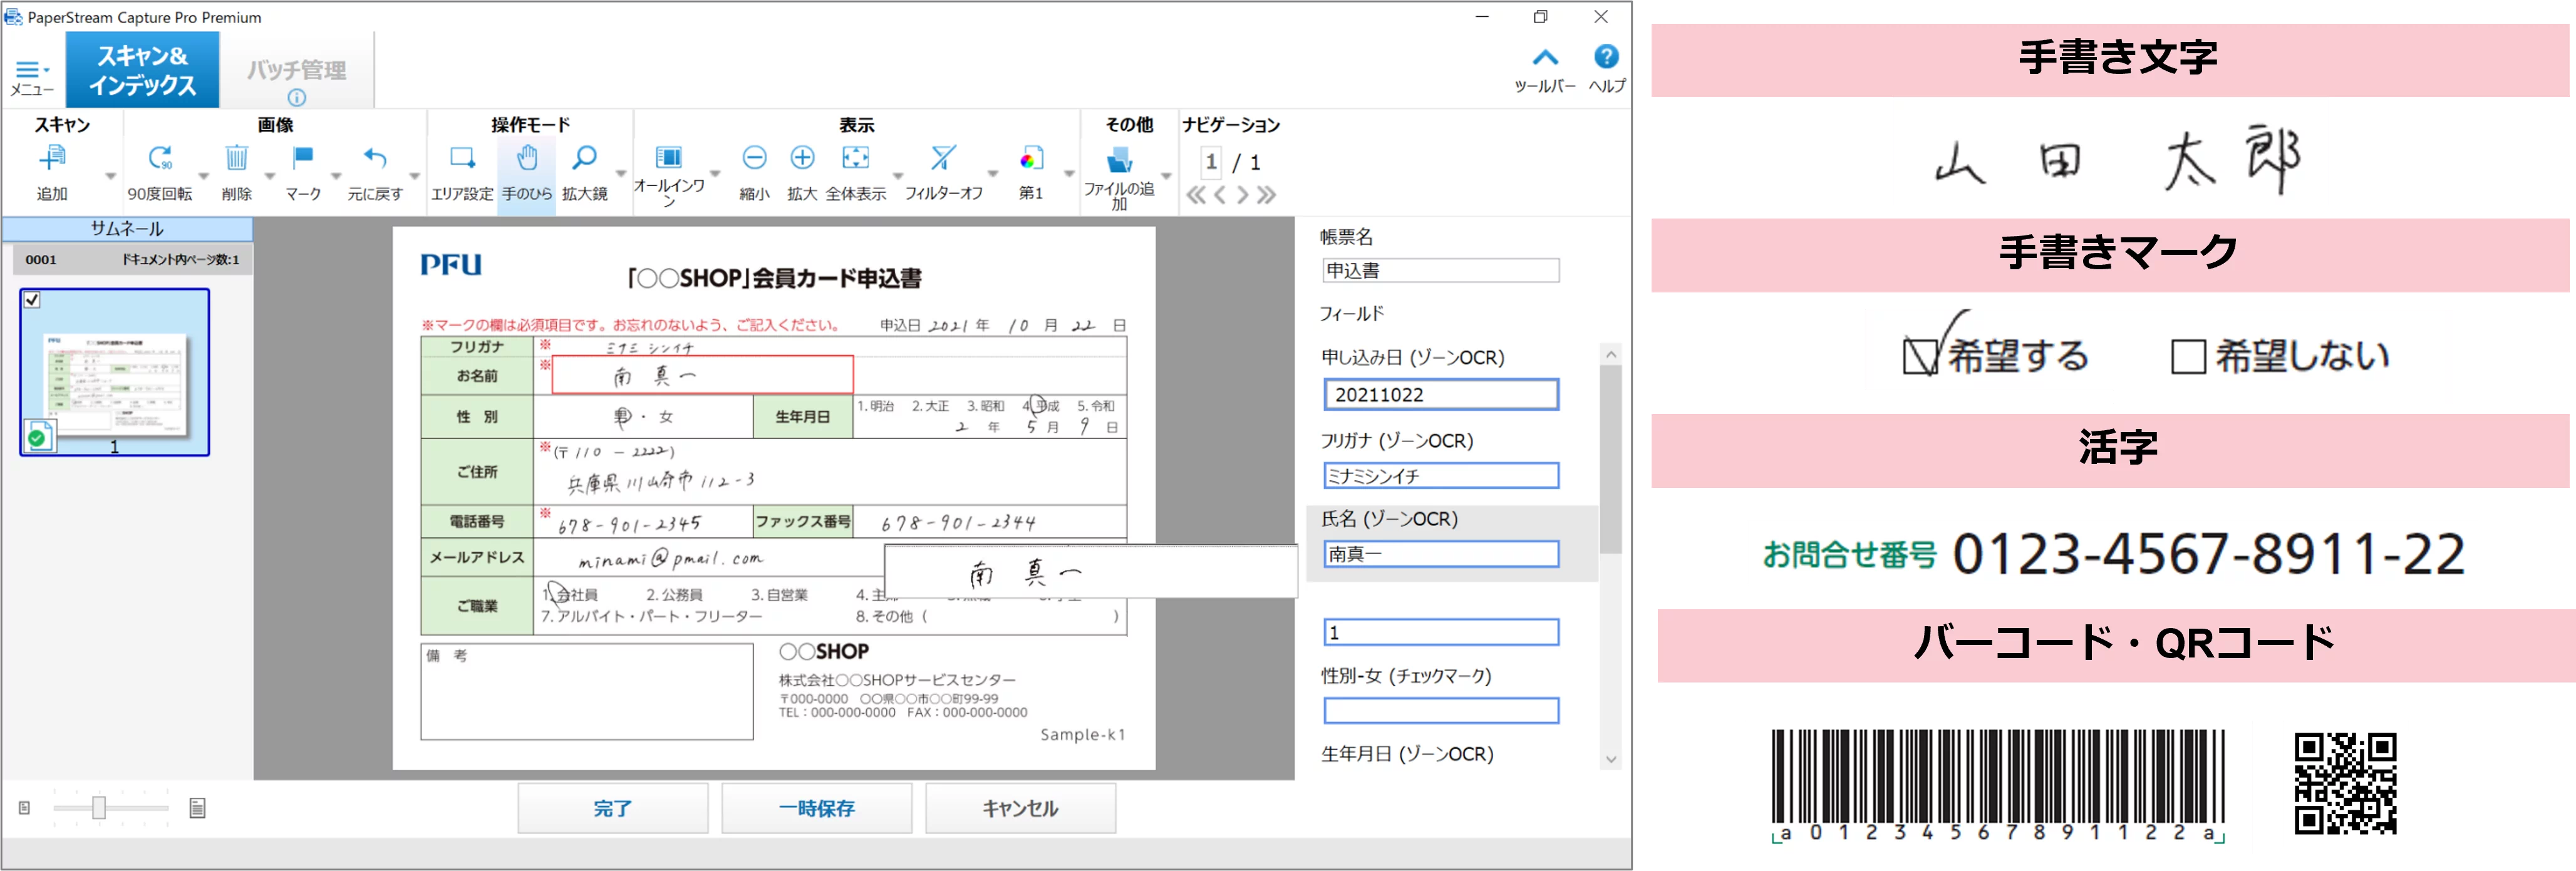Click large page icon right of zoom slider
2576x871 pixels.
(x=197, y=808)
